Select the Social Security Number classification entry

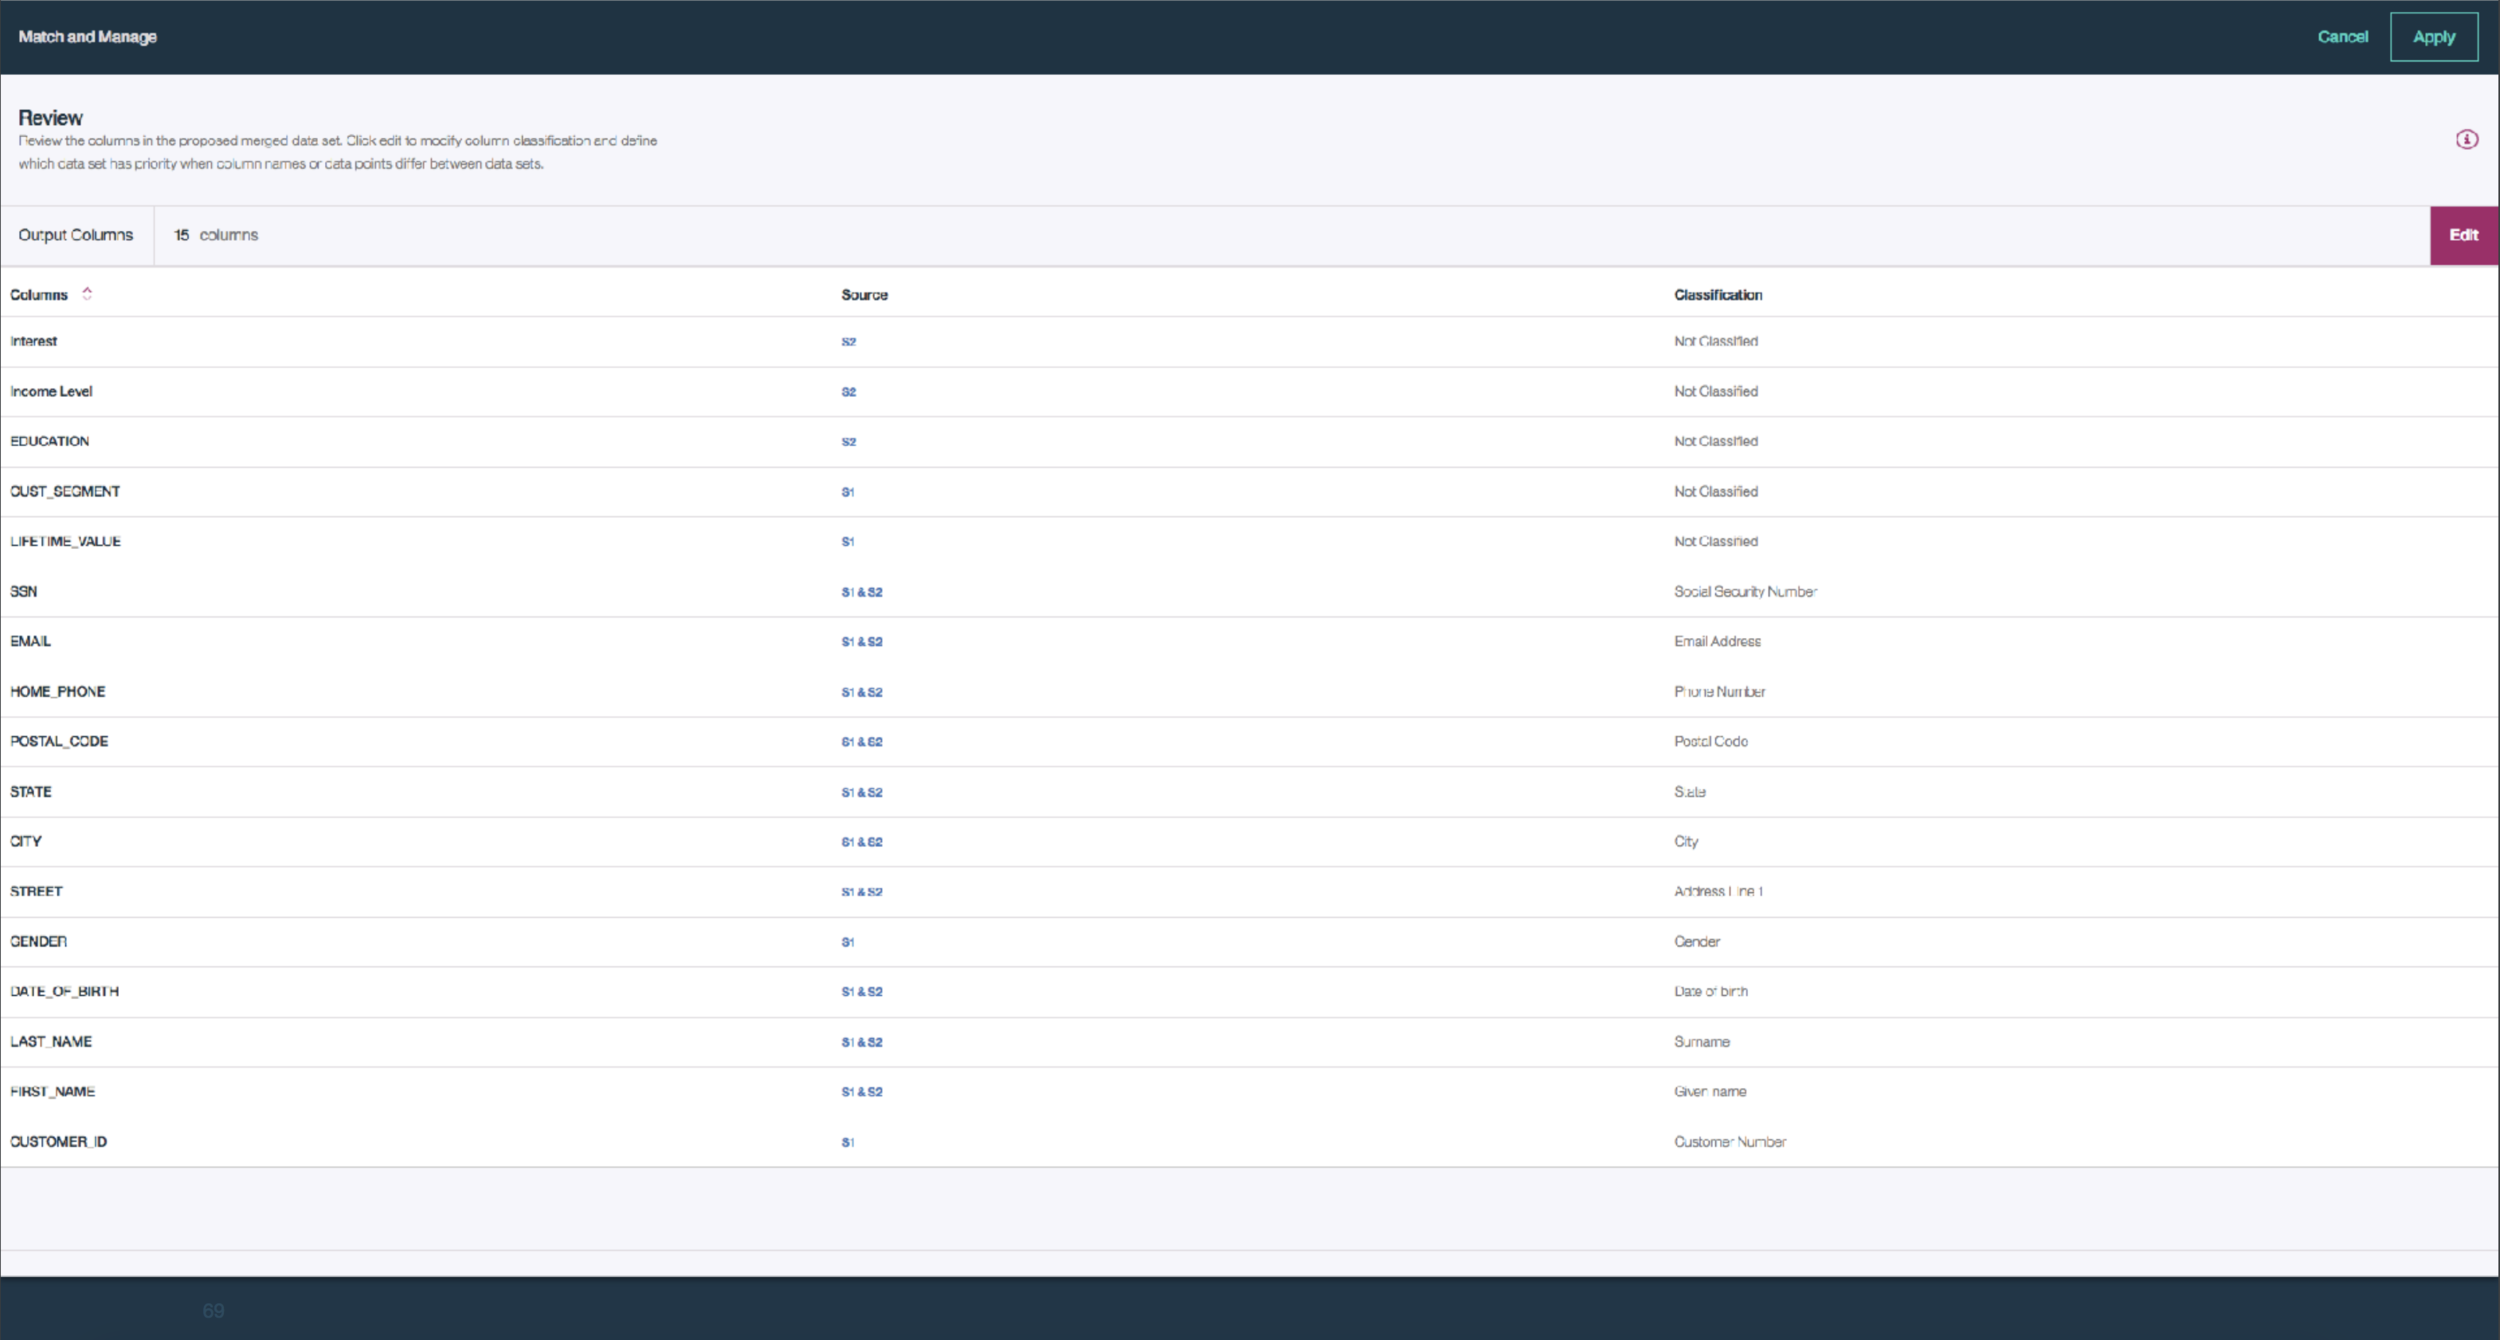click(1744, 591)
